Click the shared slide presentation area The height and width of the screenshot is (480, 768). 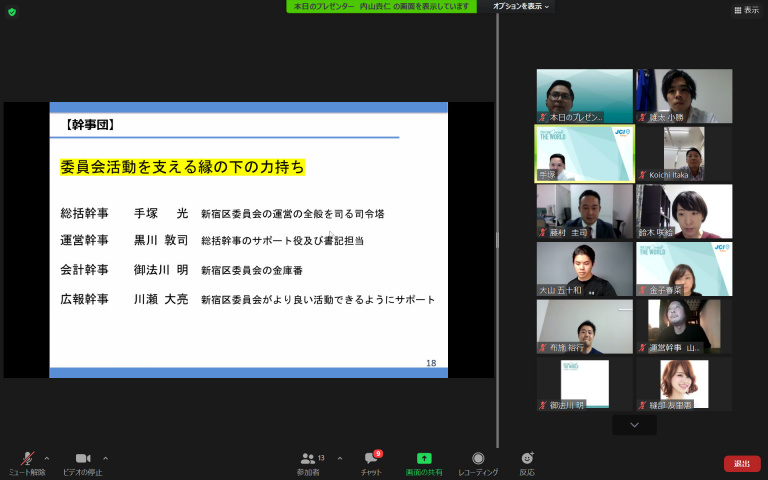click(x=248, y=239)
